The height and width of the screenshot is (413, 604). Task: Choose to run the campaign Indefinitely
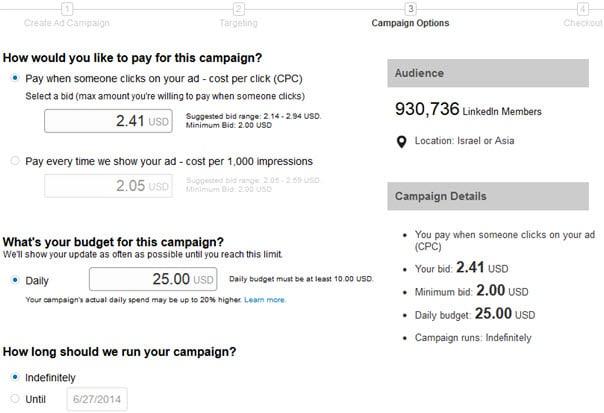coord(15,377)
